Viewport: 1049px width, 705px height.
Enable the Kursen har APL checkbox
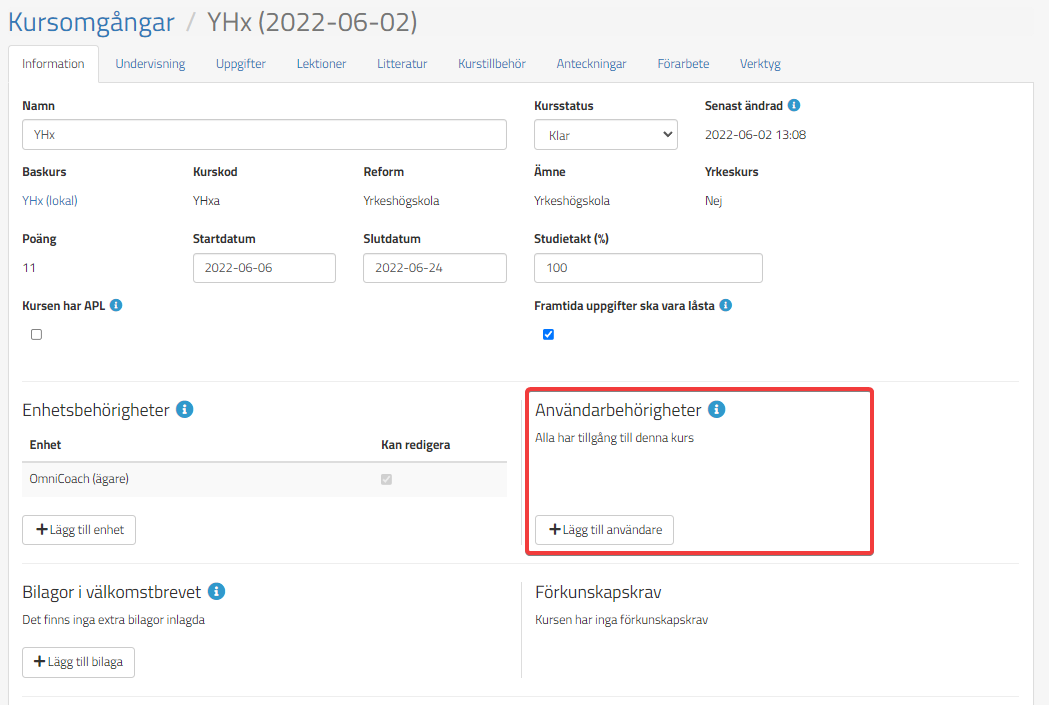pos(37,334)
